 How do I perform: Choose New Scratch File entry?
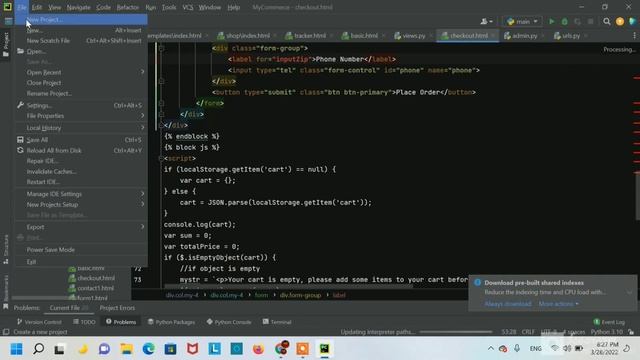82,41
